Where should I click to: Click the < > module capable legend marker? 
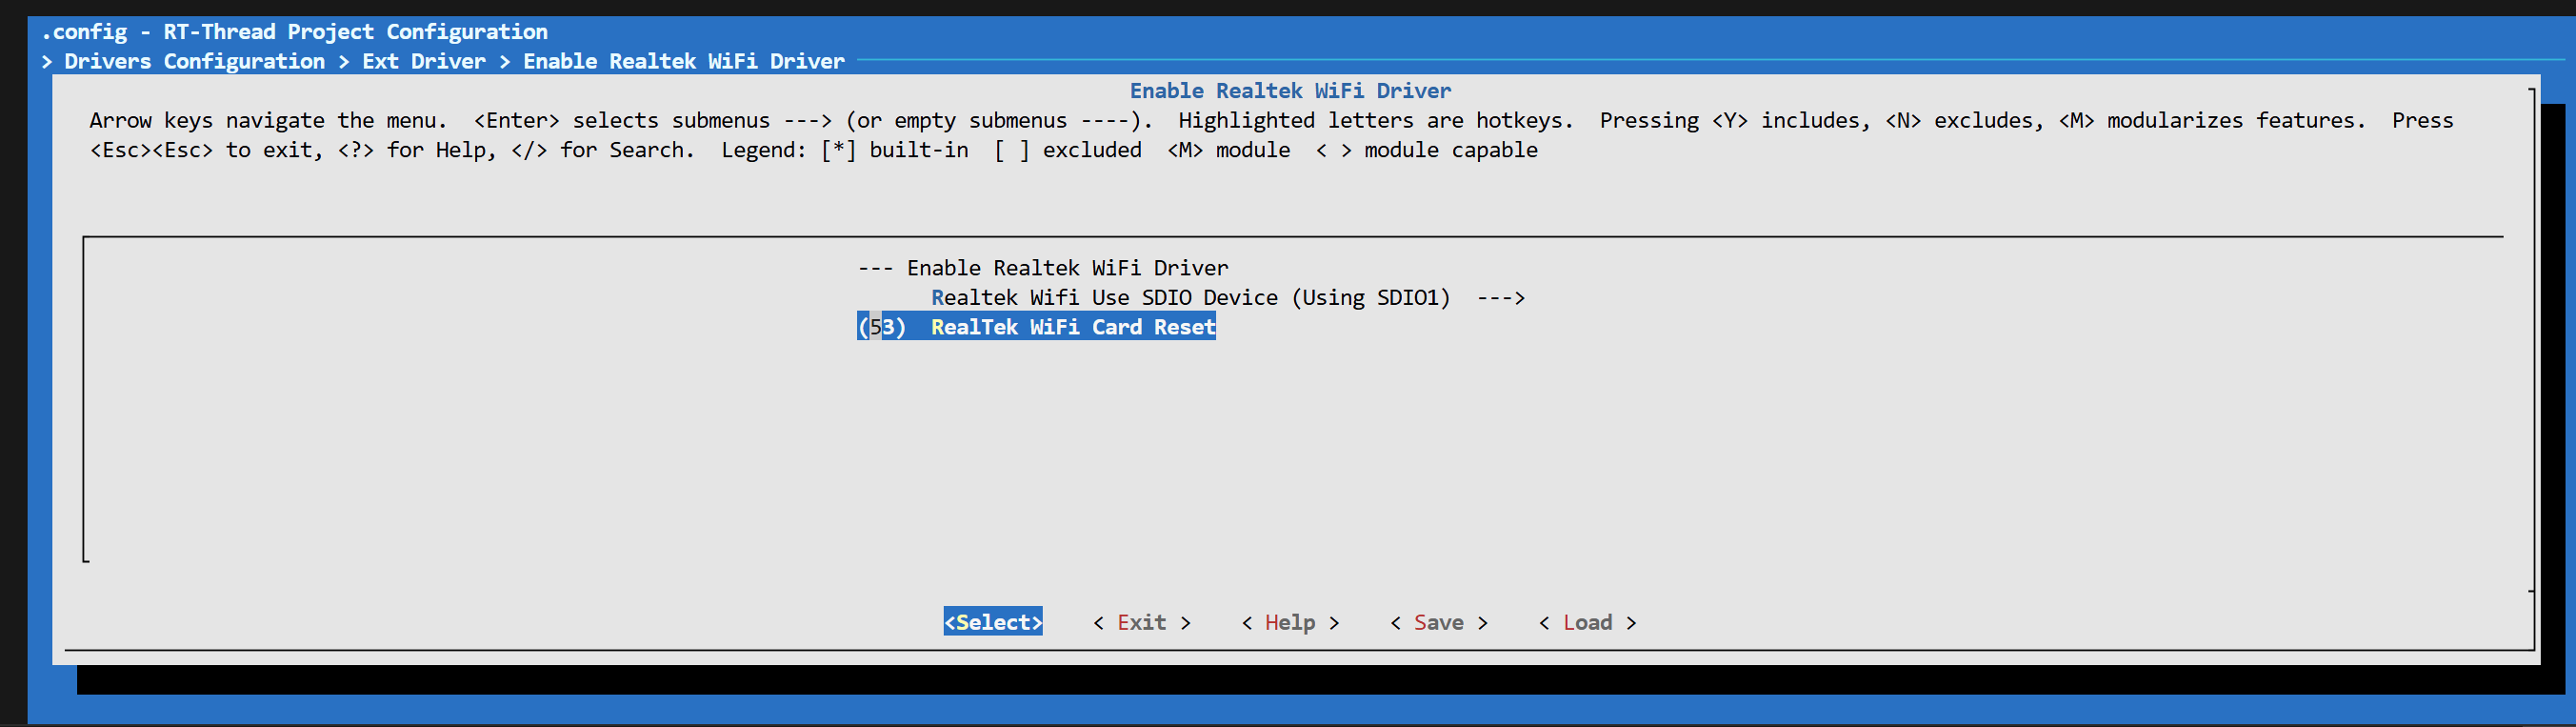coord(1333,150)
